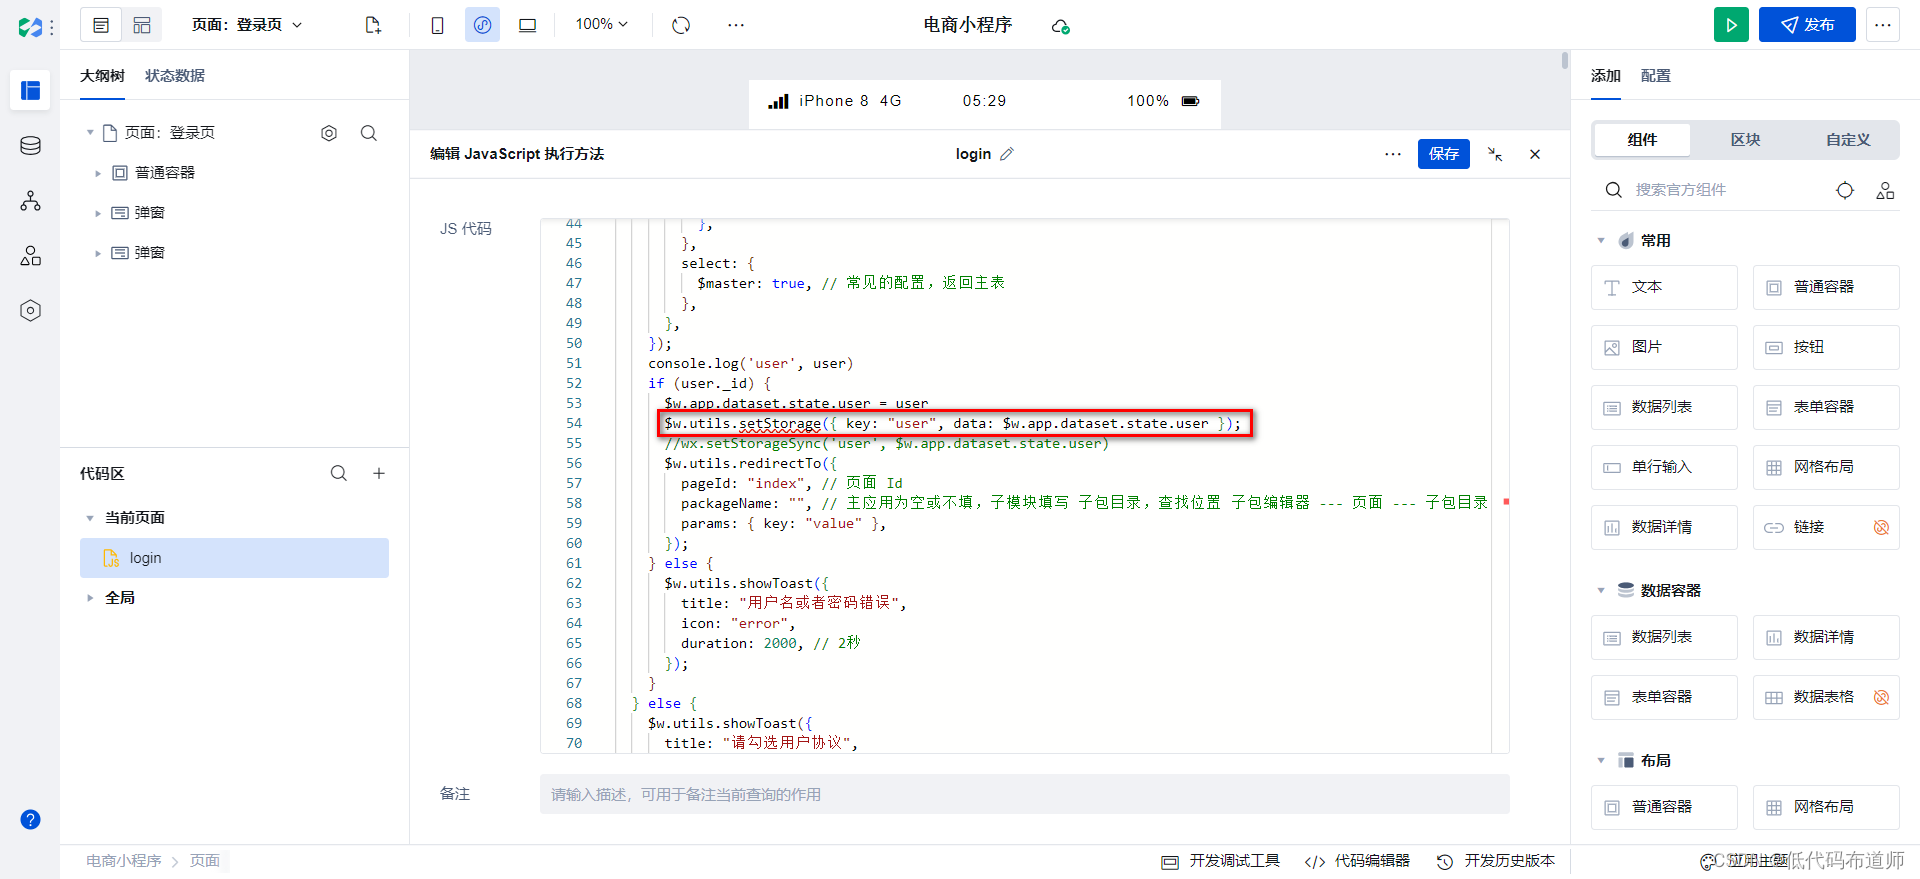Open 开发历史版本 in the bottom bar
Image resolution: width=1920 pixels, height=879 pixels.
[x=1496, y=861]
